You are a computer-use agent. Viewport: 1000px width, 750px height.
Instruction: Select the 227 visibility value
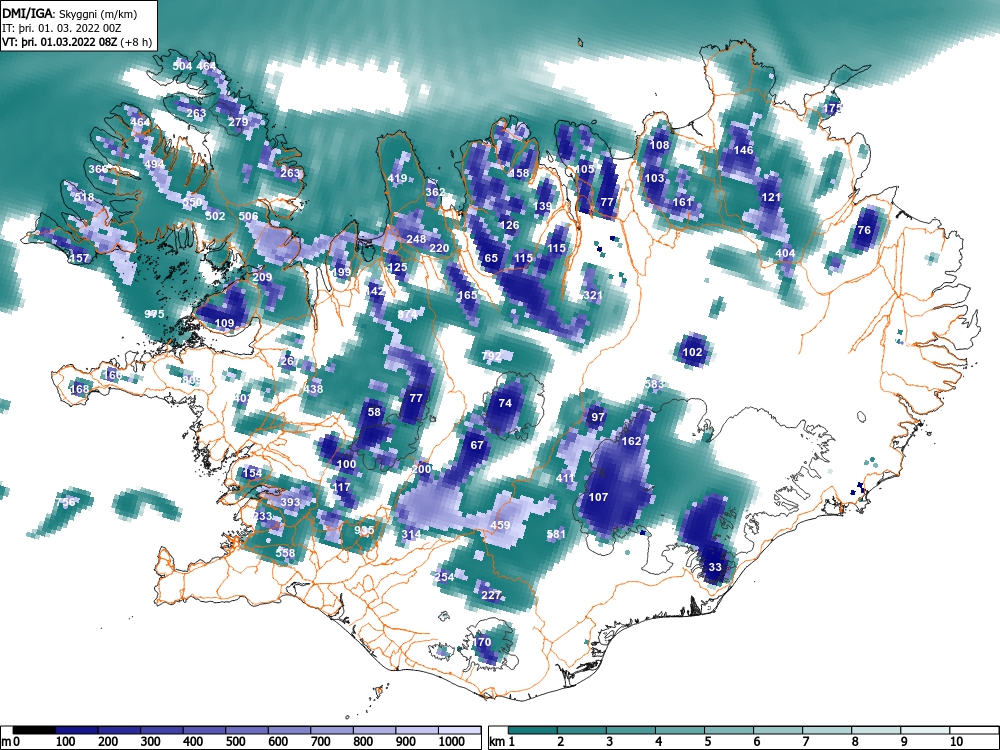(x=491, y=595)
